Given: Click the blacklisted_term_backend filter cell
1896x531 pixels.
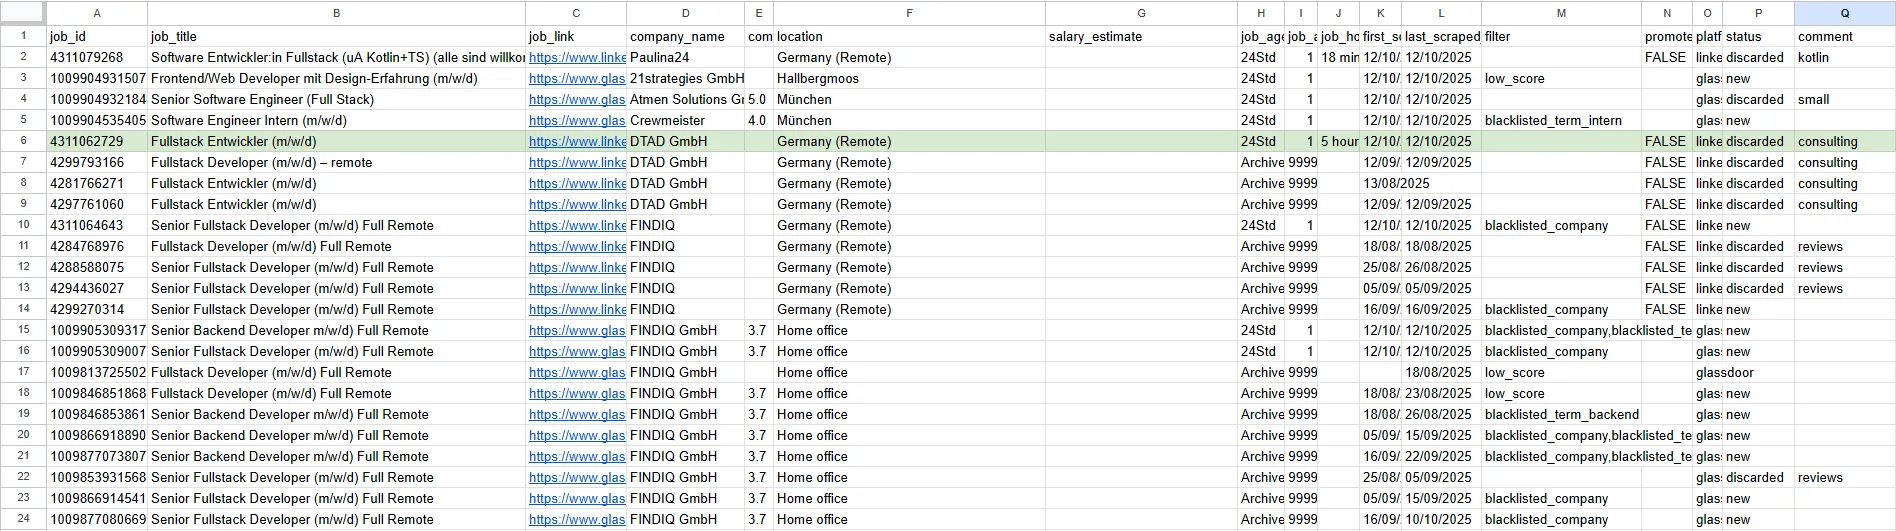Looking at the screenshot, I should pyautogui.click(x=1561, y=415).
